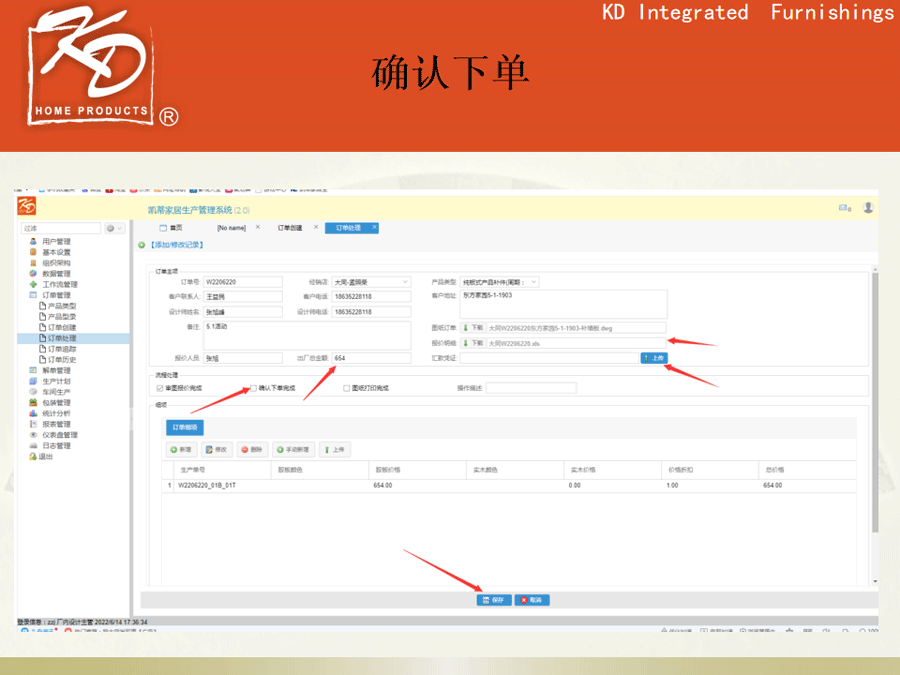Check the 确认下单完成 checkbox

(254, 388)
